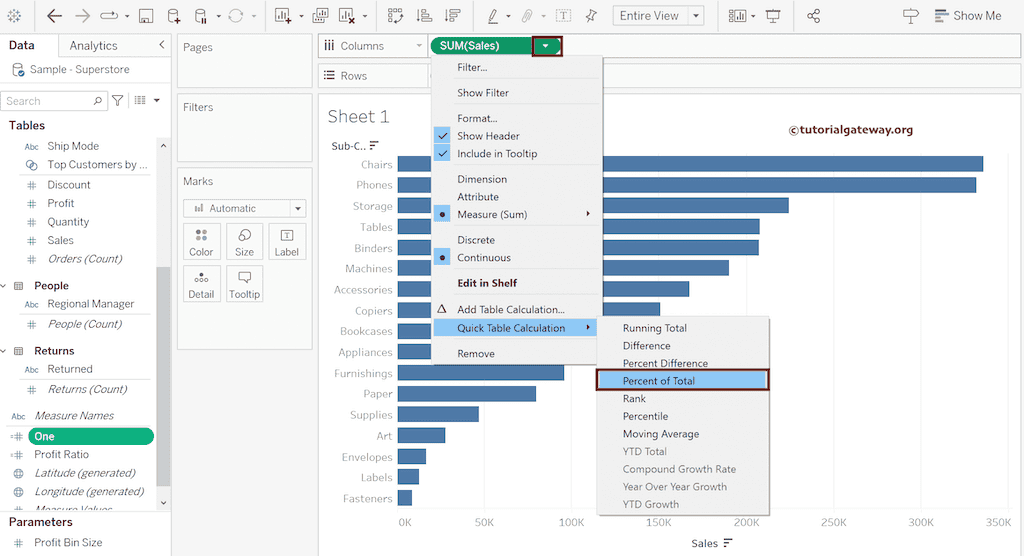Click the Share icon in toolbar
Viewport: 1024px width, 556px height.
(813, 16)
